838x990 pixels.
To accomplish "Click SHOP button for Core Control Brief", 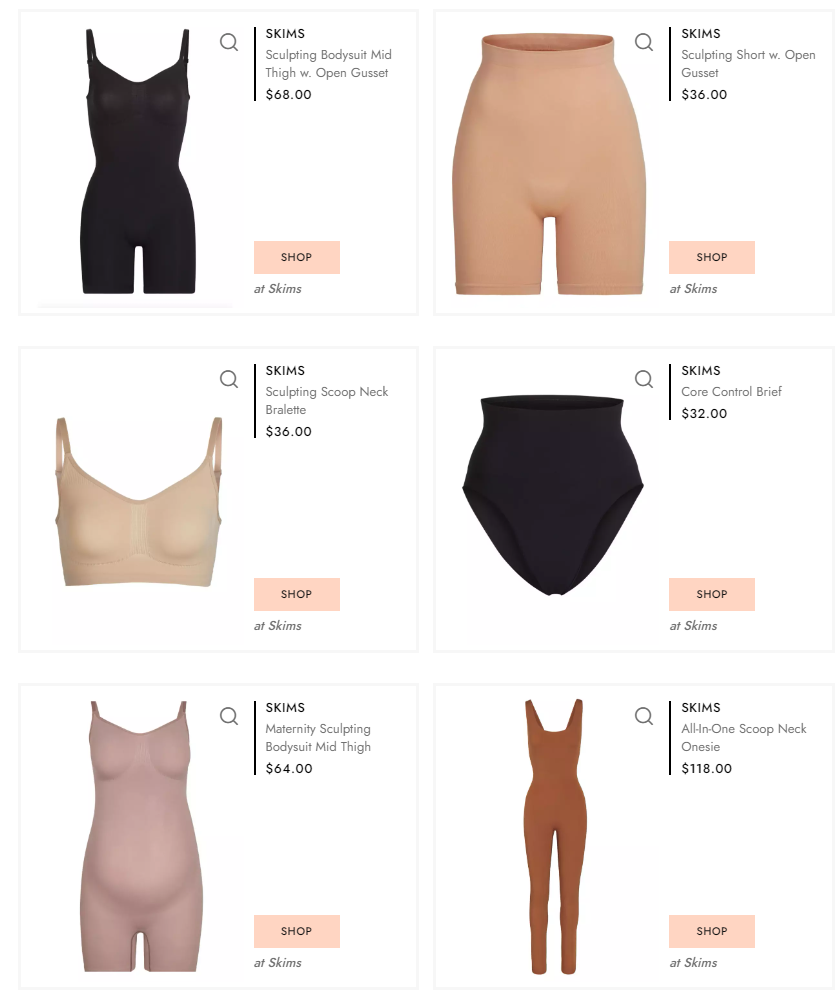I will pos(712,594).
